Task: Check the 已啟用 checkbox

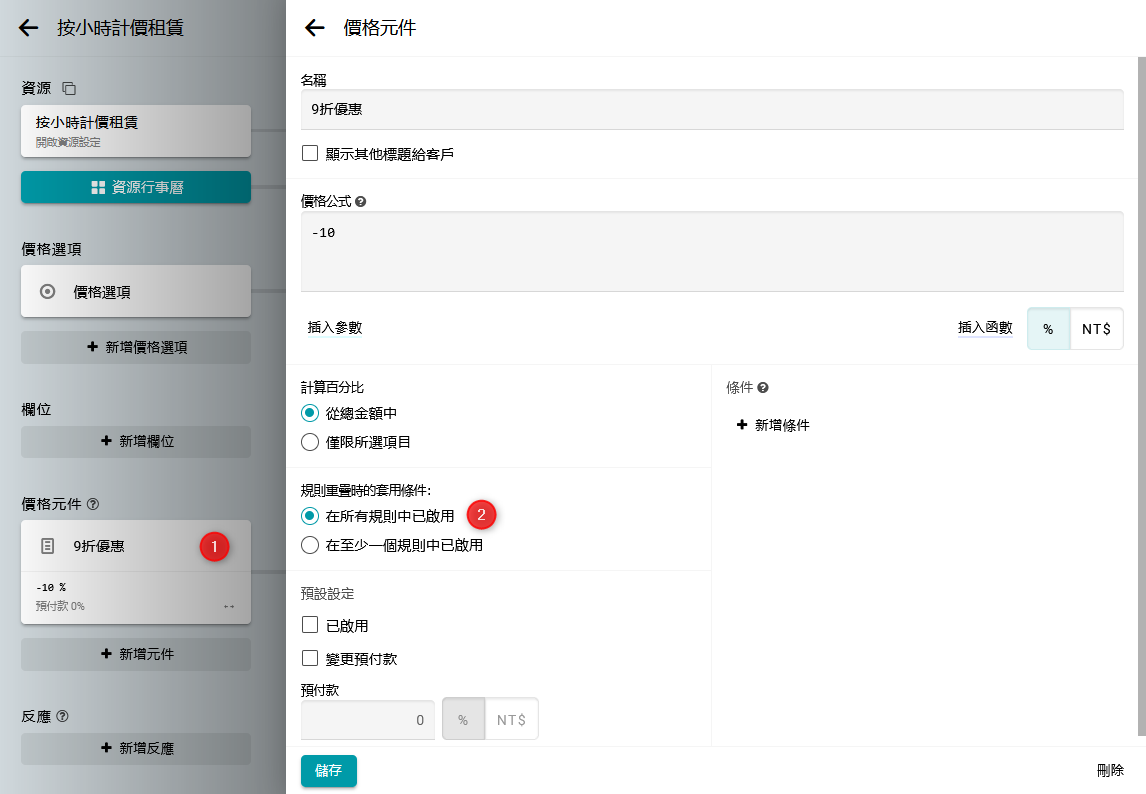Action: click(x=310, y=626)
